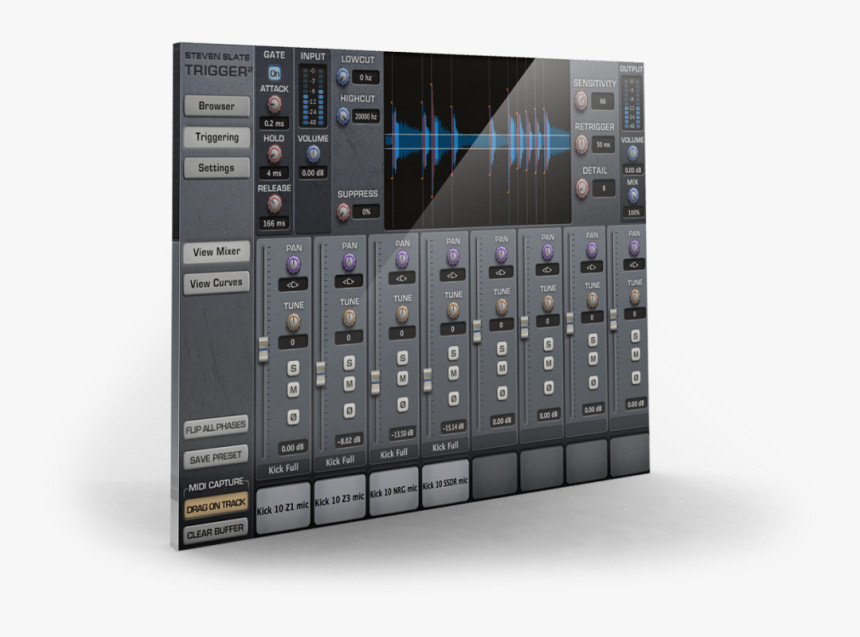The image size is (860, 637).
Task: Click the Output Volume knob
Action: (632, 153)
